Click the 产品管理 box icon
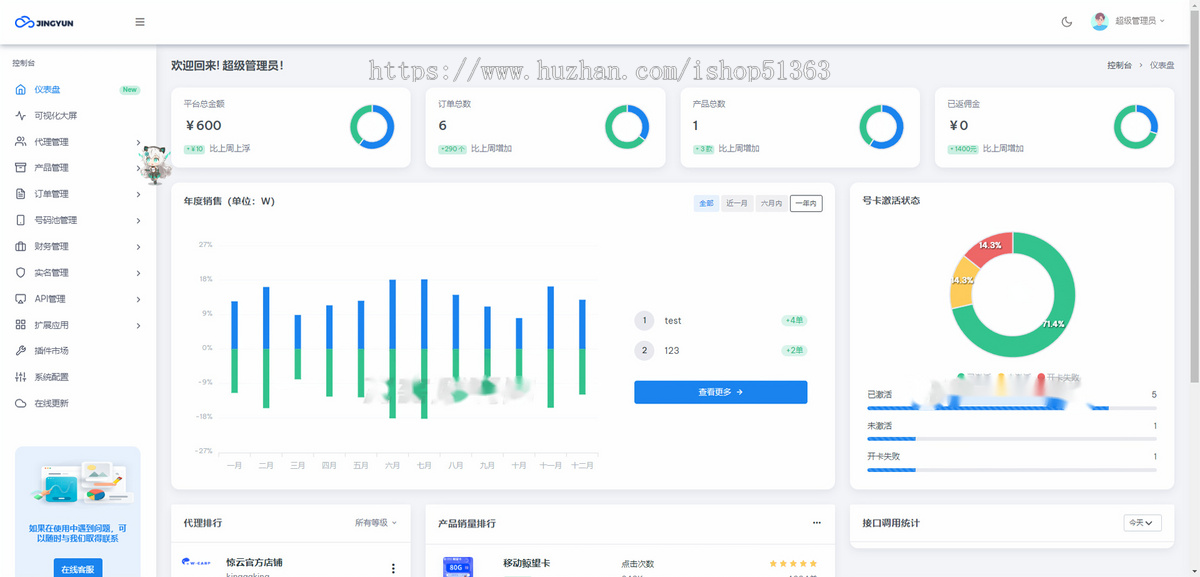 (21, 168)
